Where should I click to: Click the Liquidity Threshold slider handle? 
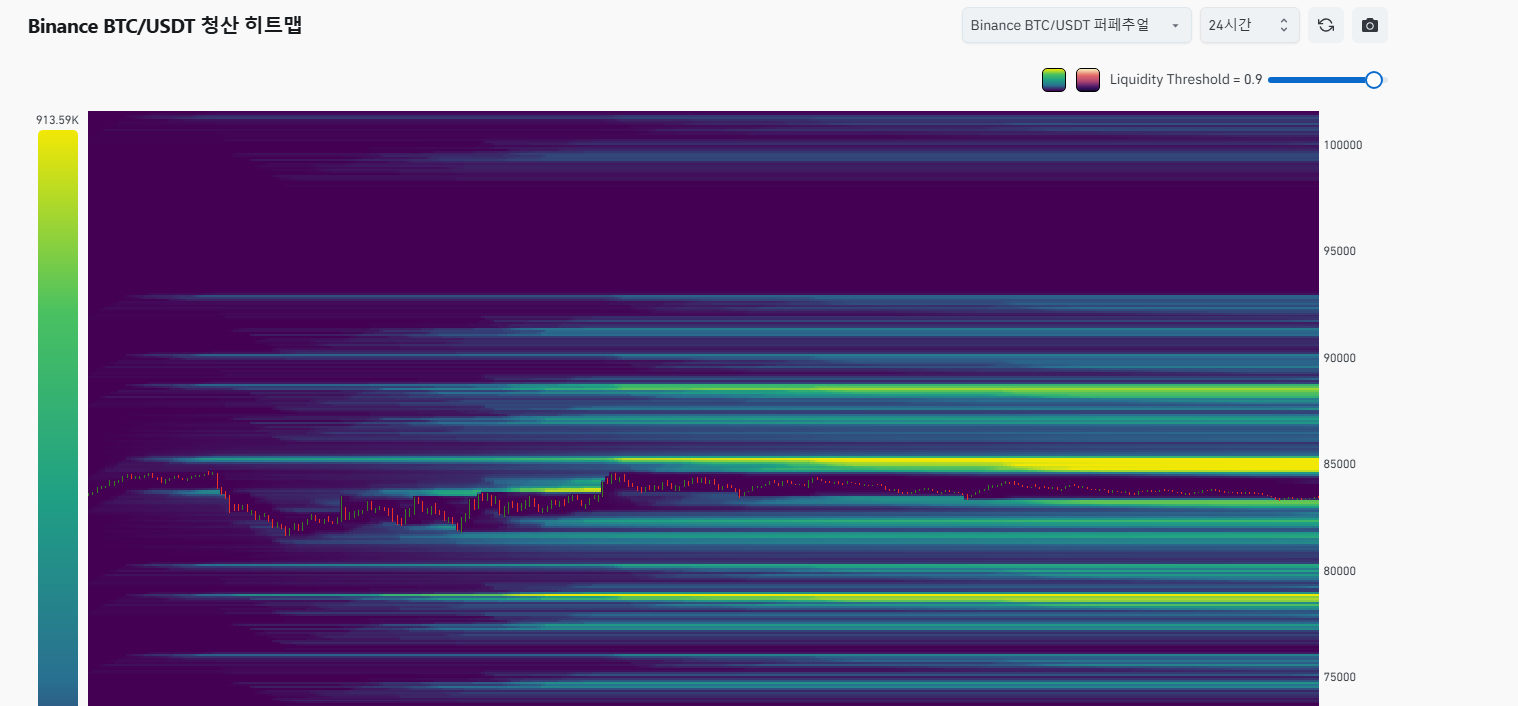click(x=1374, y=80)
